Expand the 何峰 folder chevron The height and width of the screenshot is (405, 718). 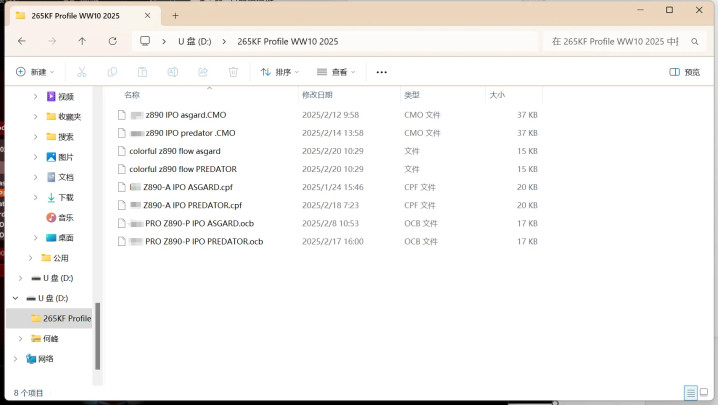pos(20,338)
